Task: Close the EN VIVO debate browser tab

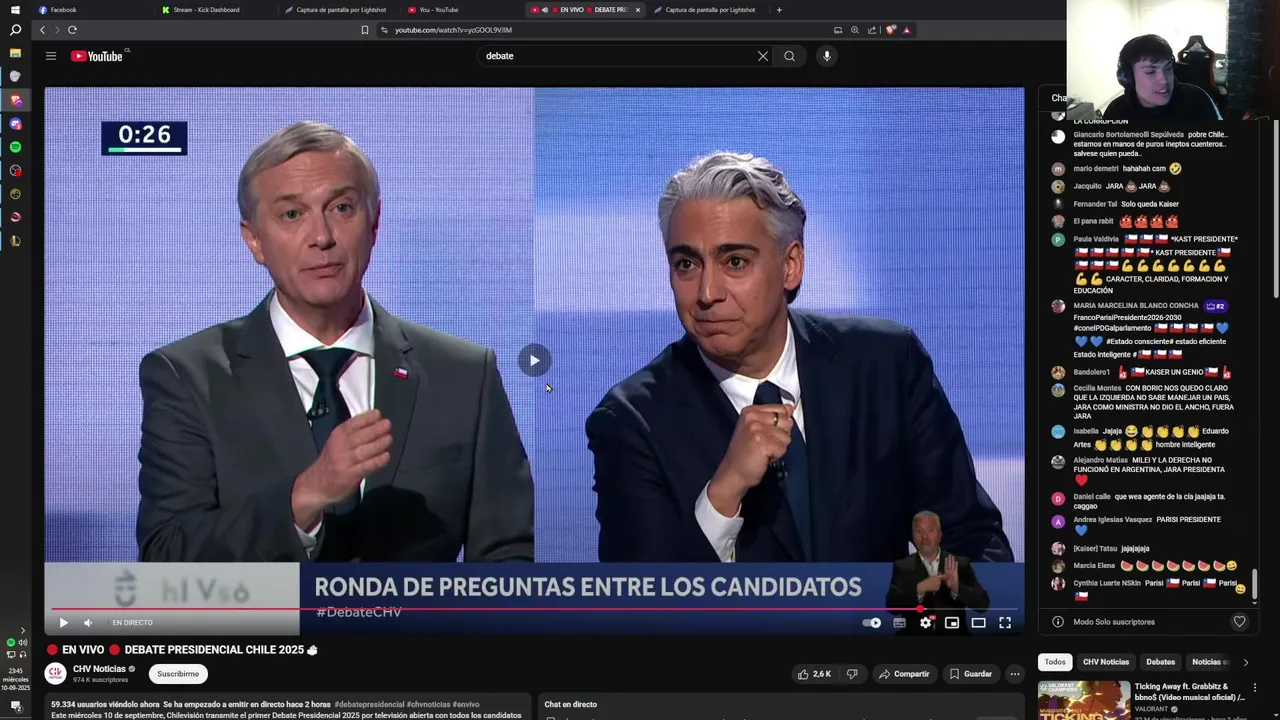Action: pos(638,10)
